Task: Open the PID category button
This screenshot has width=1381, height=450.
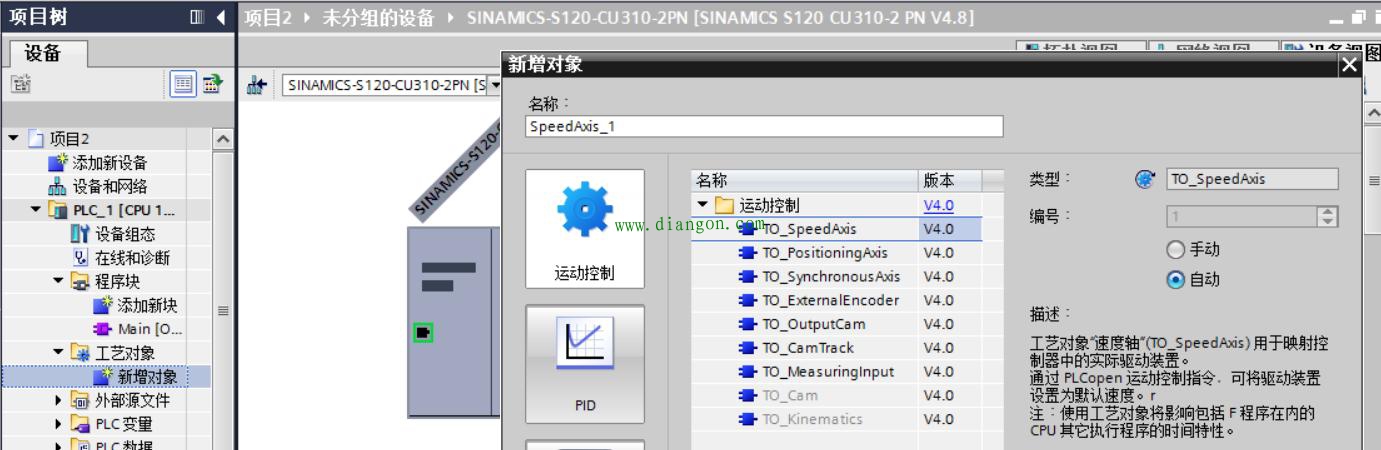Action: pyautogui.click(x=585, y=366)
